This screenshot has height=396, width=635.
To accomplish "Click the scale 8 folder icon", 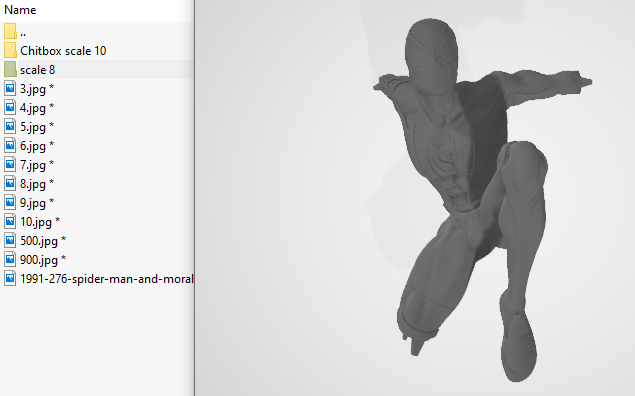I will click(10, 69).
